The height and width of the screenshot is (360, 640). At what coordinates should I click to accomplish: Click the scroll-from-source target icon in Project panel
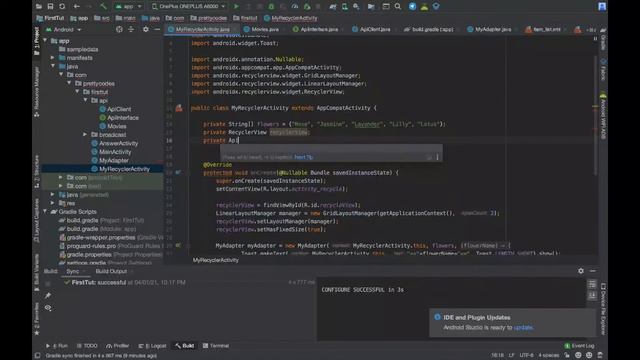point(119,29)
